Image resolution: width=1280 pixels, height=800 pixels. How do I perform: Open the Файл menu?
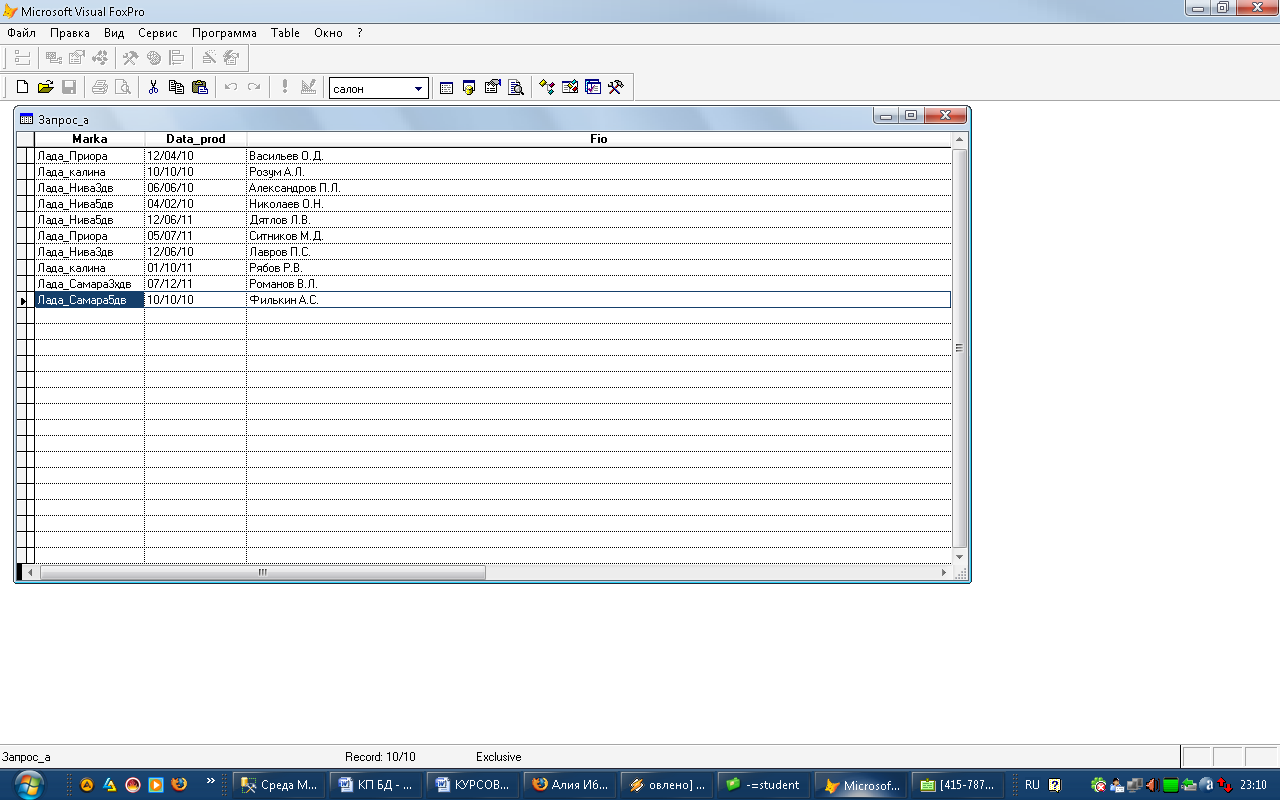pos(21,33)
